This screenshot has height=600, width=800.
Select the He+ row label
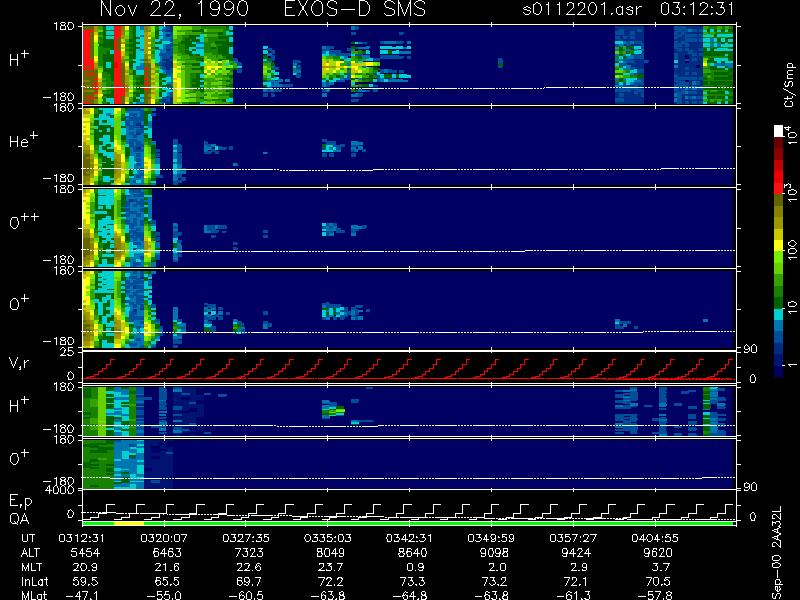[x=23, y=140]
